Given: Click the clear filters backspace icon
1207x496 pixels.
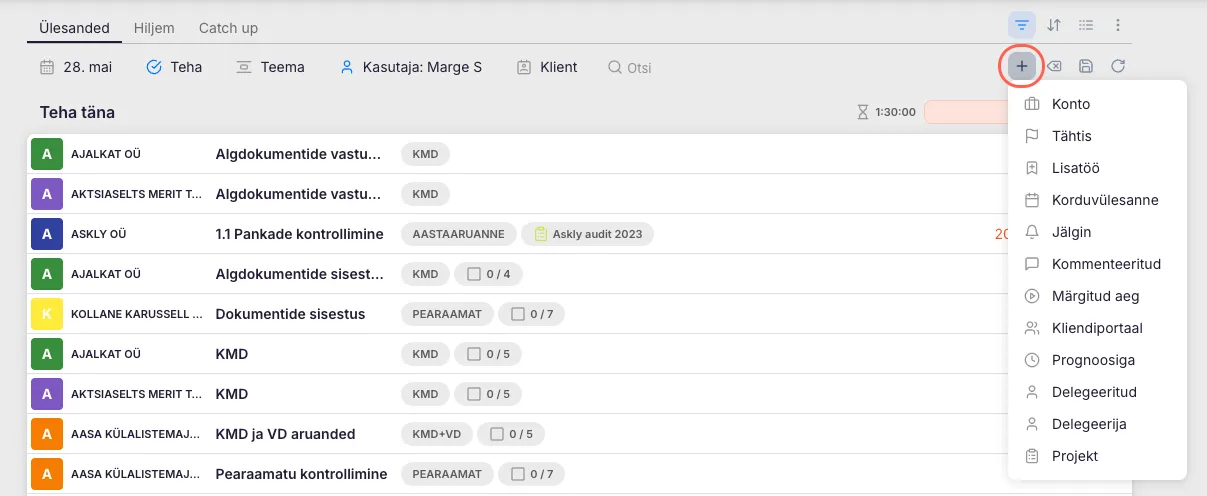Looking at the screenshot, I should tap(1054, 67).
